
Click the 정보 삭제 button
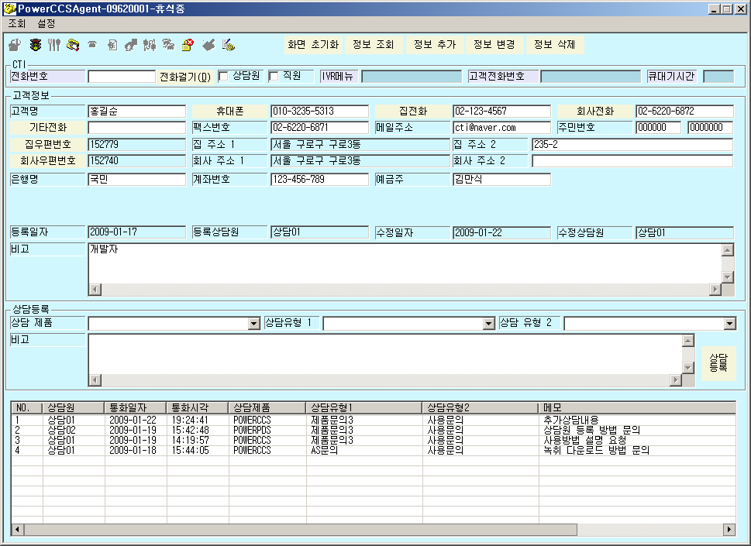554,45
